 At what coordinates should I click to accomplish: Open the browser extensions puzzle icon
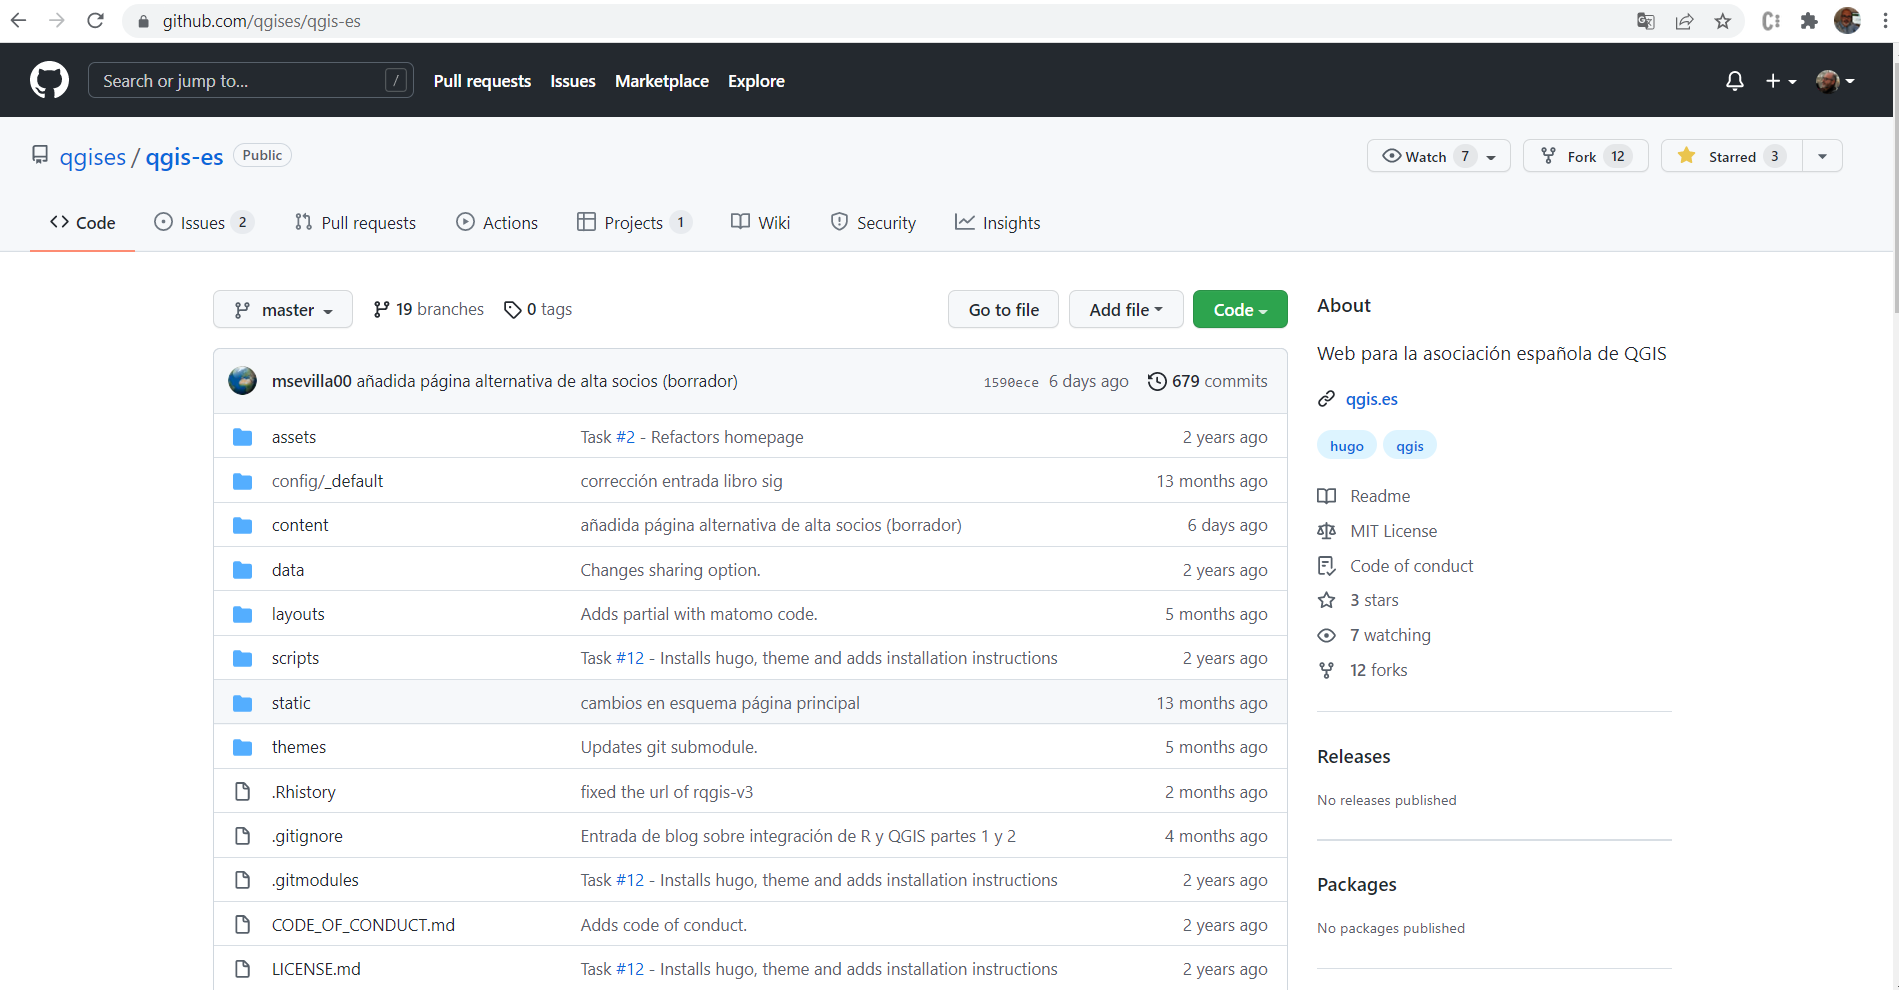coord(1808,21)
